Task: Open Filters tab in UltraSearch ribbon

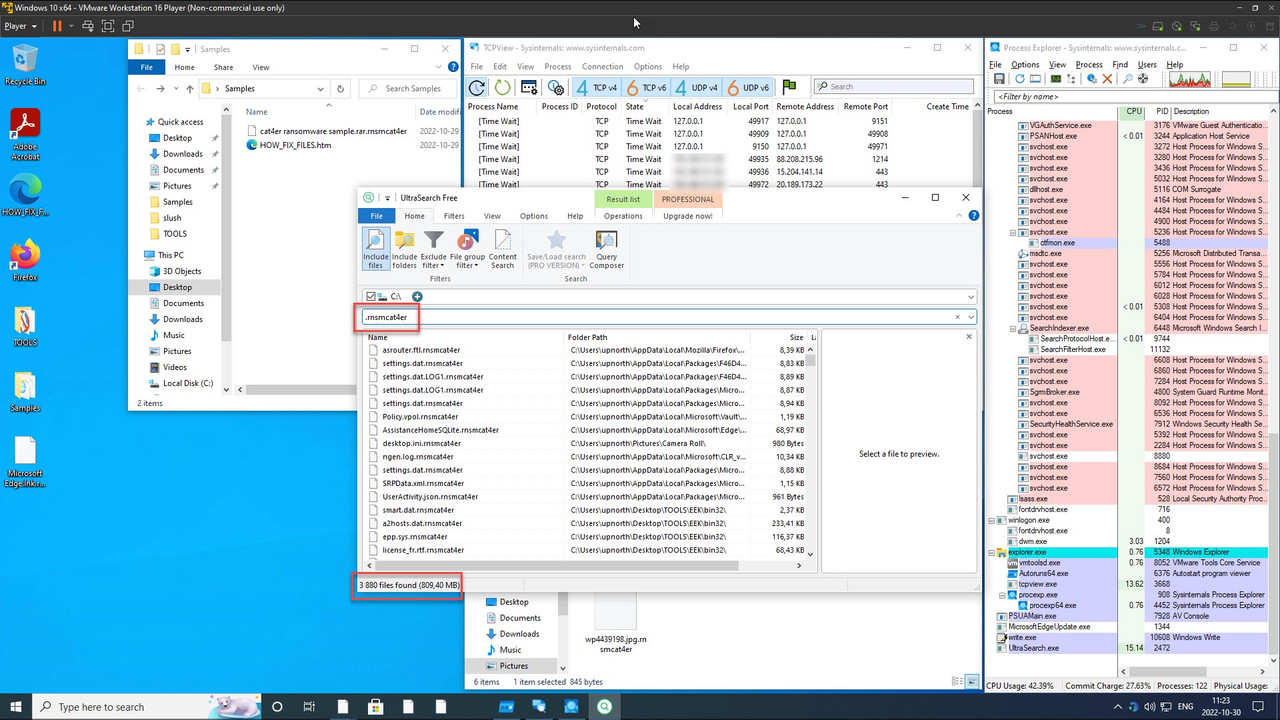Action: (x=454, y=216)
